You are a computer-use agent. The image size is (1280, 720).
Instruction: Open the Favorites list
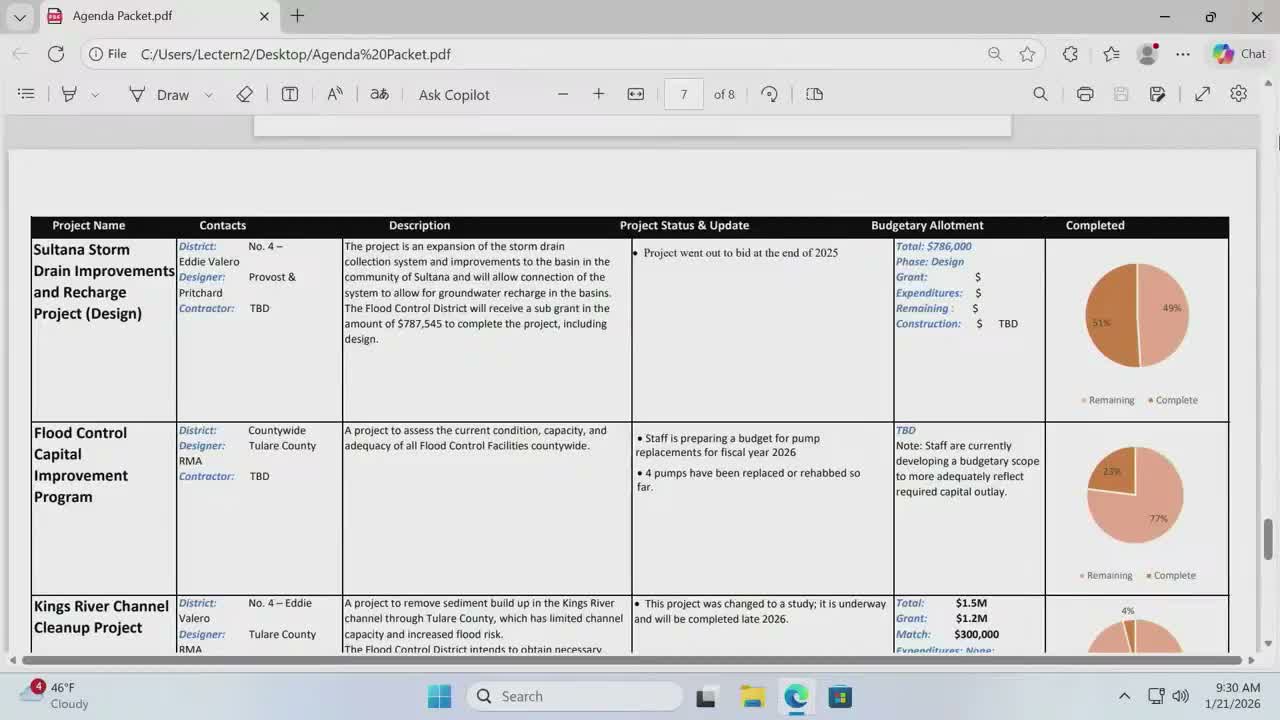[1111, 54]
